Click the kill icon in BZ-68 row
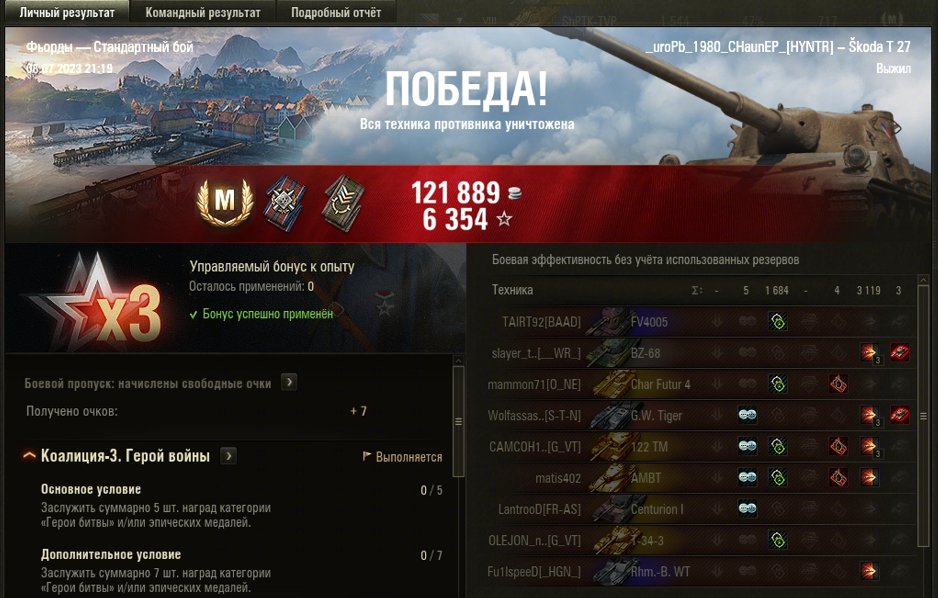938x598 pixels. tap(899, 353)
